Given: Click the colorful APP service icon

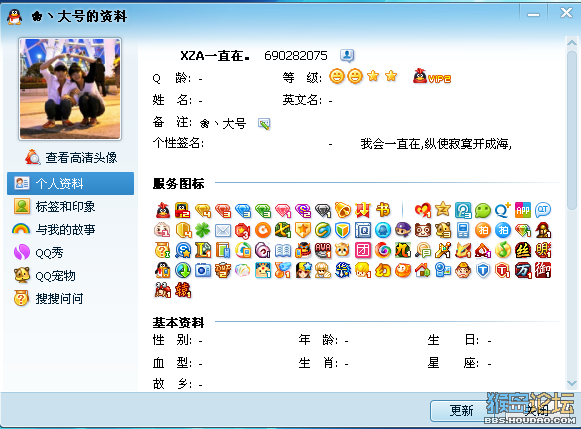Looking at the screenshot, I should 523,210.
